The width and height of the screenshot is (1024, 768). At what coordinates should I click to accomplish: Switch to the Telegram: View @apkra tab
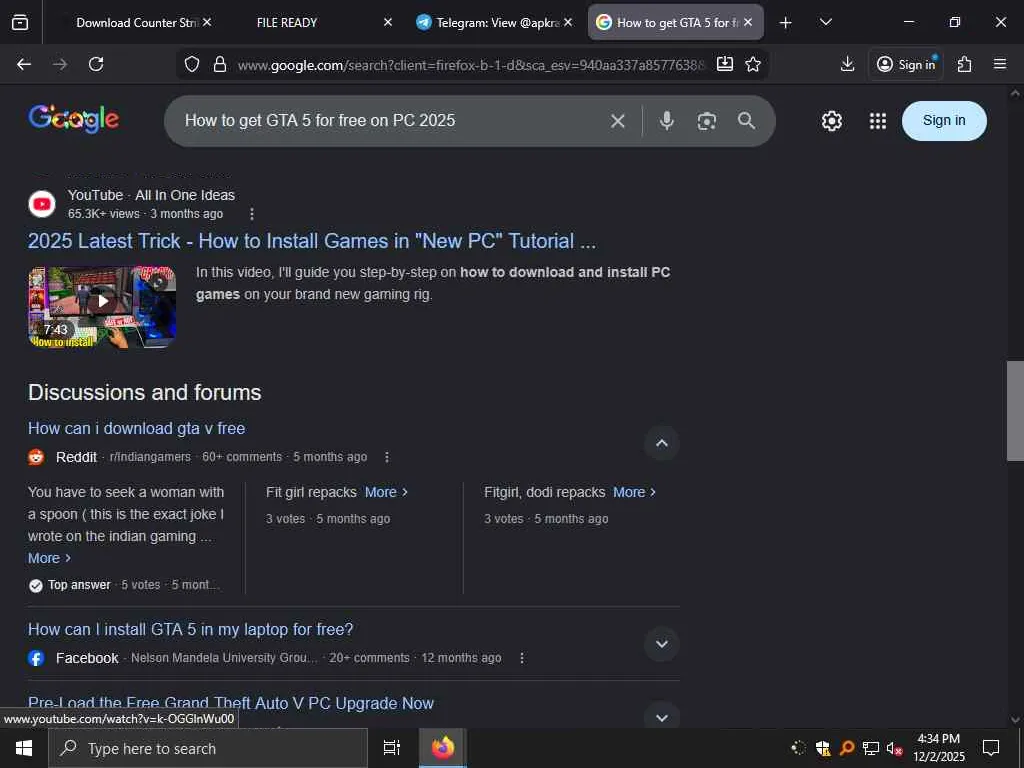(496, 23)
